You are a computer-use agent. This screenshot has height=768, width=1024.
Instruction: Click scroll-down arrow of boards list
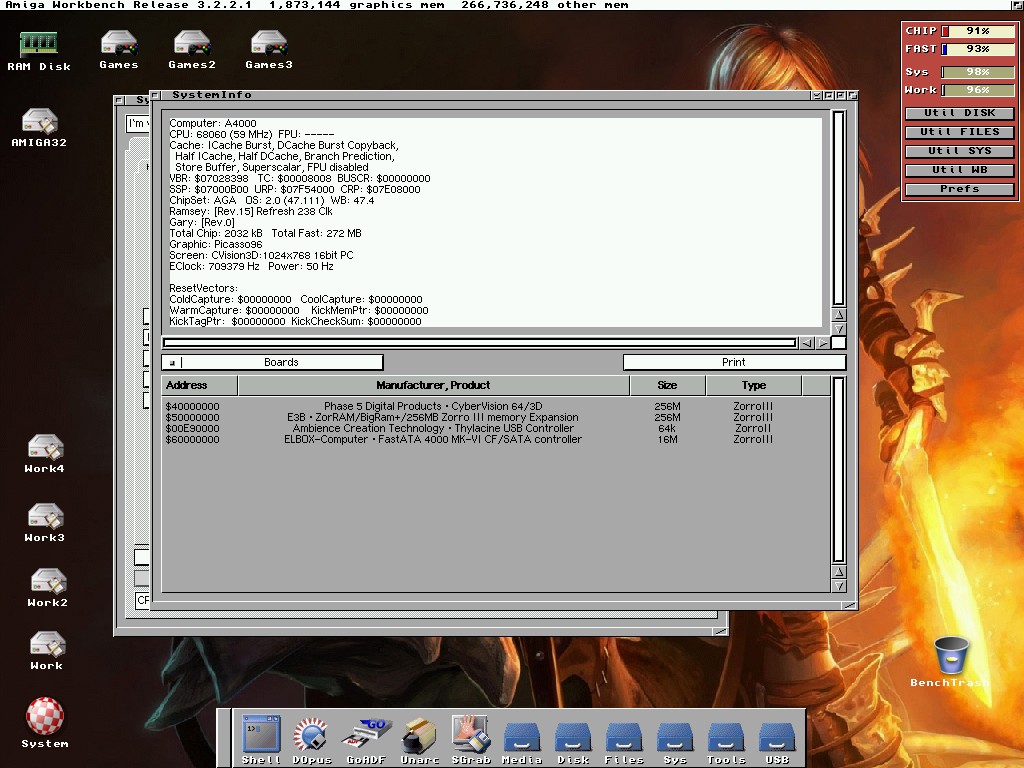click(839, 586)
